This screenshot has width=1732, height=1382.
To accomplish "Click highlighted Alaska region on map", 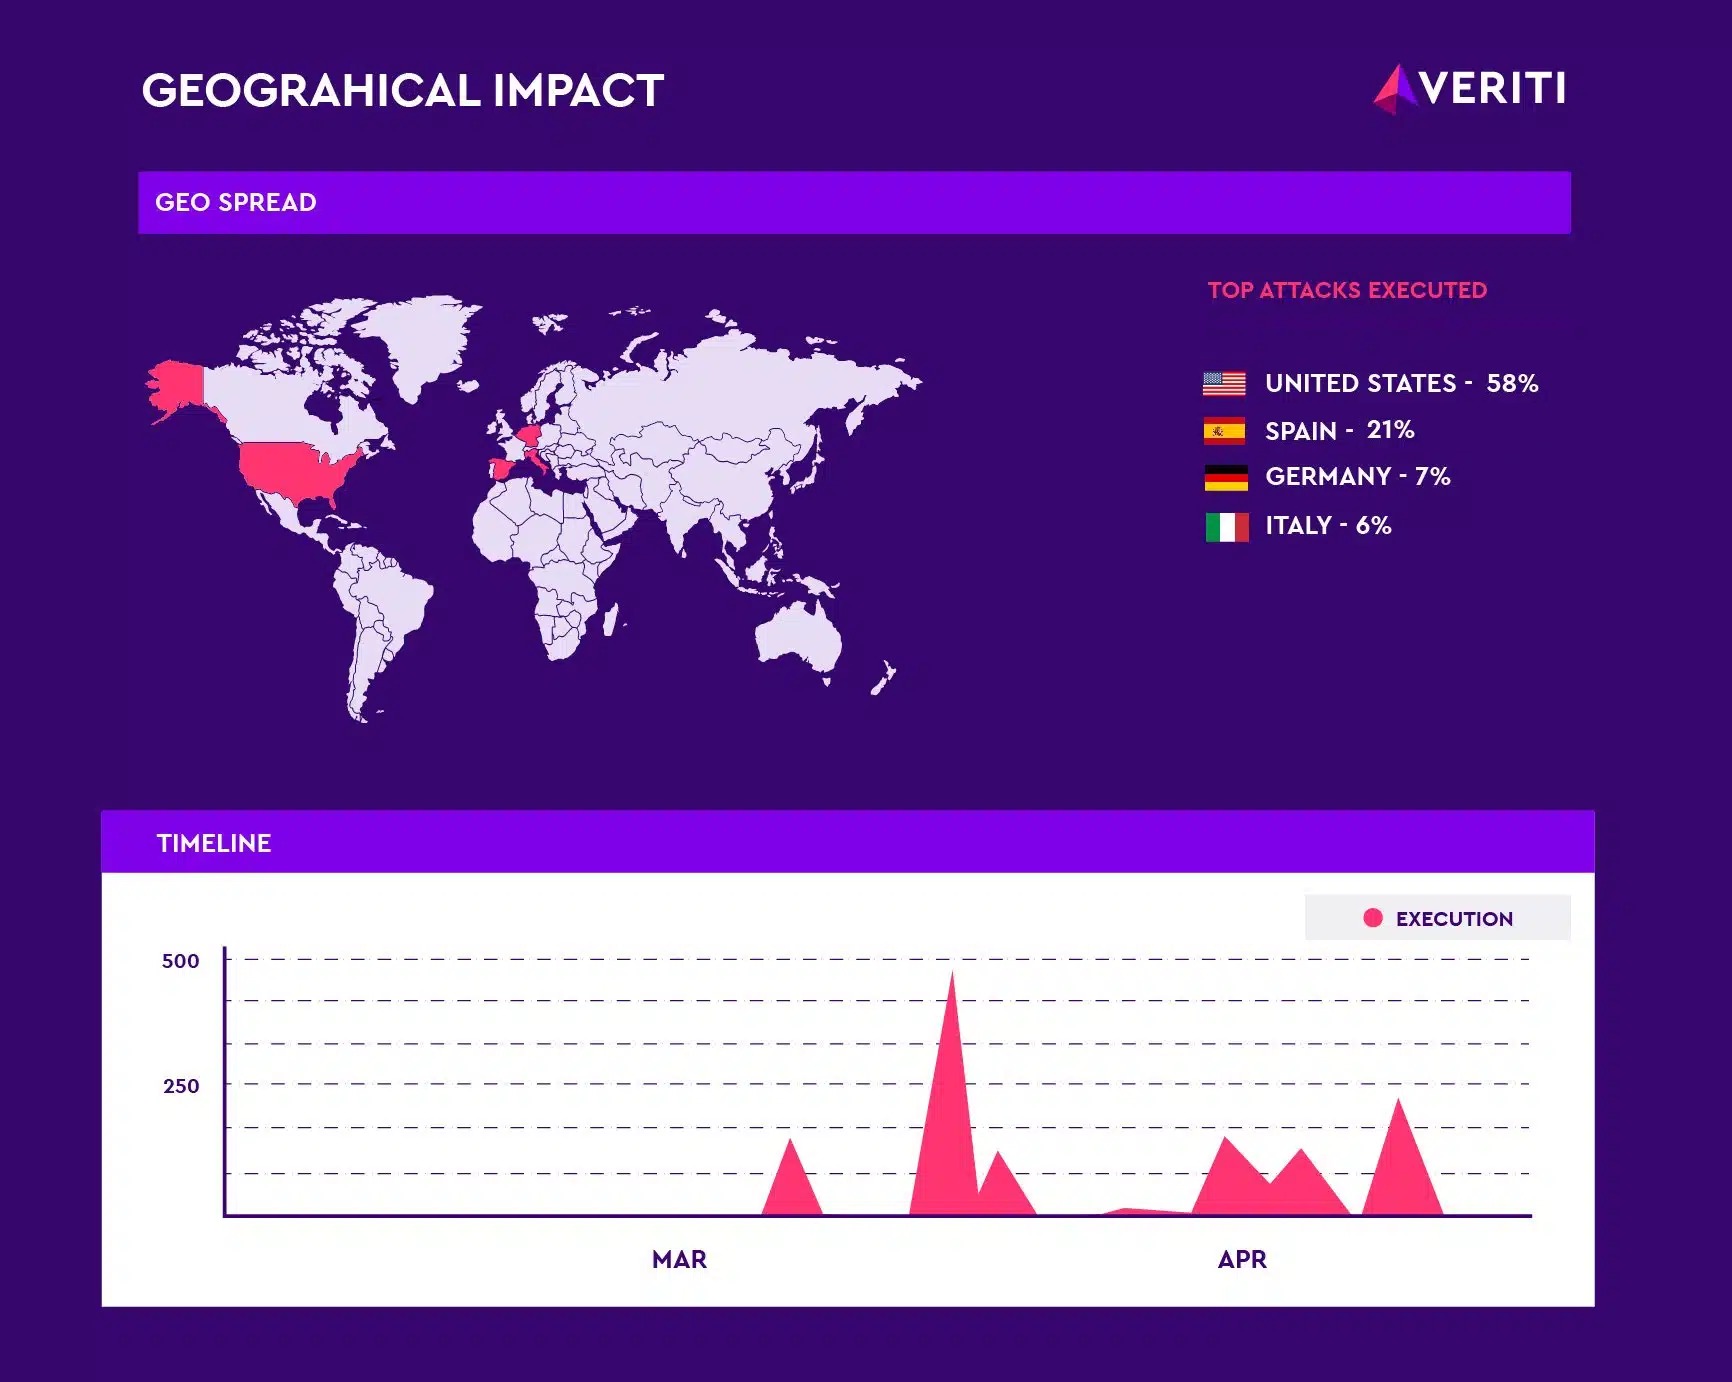I will click(177, 384).
